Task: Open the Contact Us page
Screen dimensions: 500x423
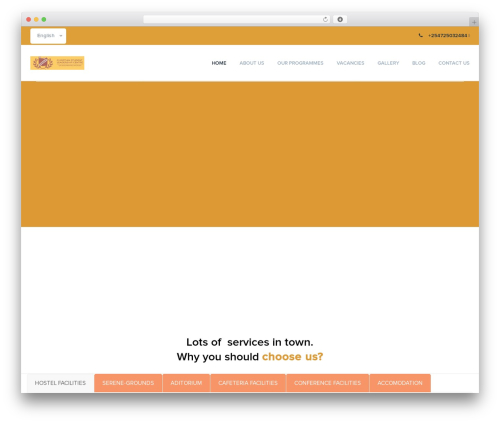Action: 454,63
